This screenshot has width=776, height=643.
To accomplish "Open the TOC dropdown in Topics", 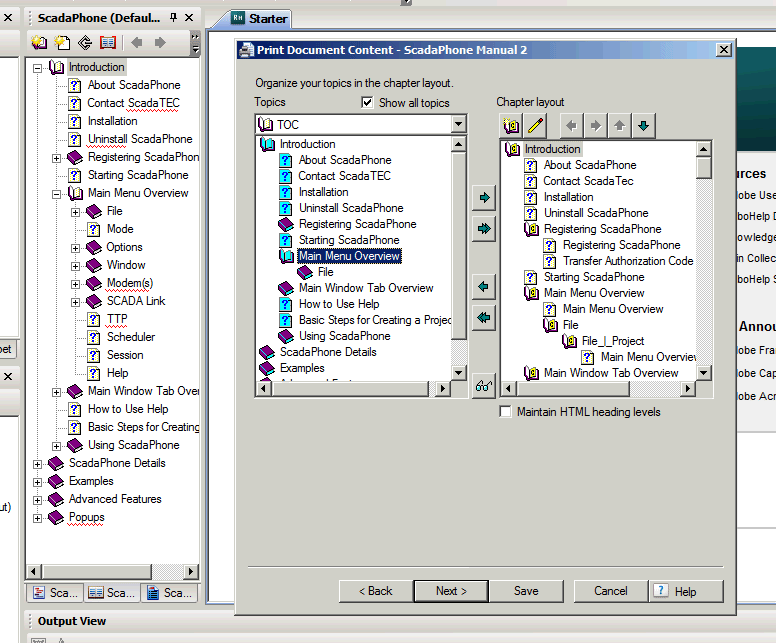I will coord(459,124).
